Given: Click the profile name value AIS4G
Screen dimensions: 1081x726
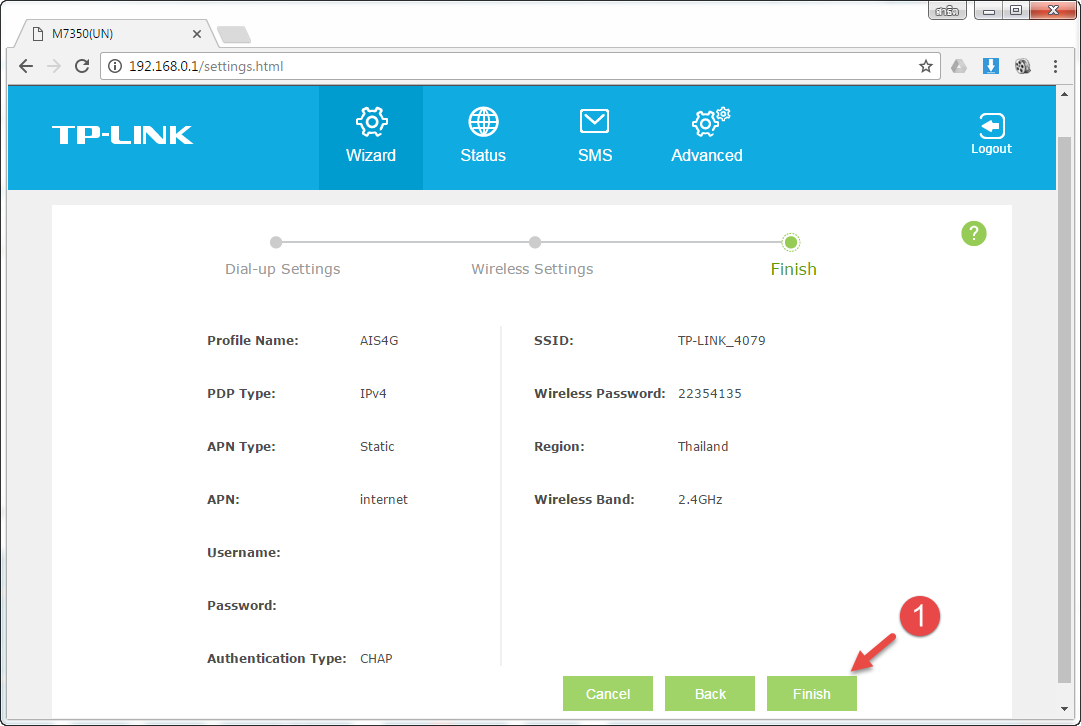Looking at the screenshot, I should [379, 341].
